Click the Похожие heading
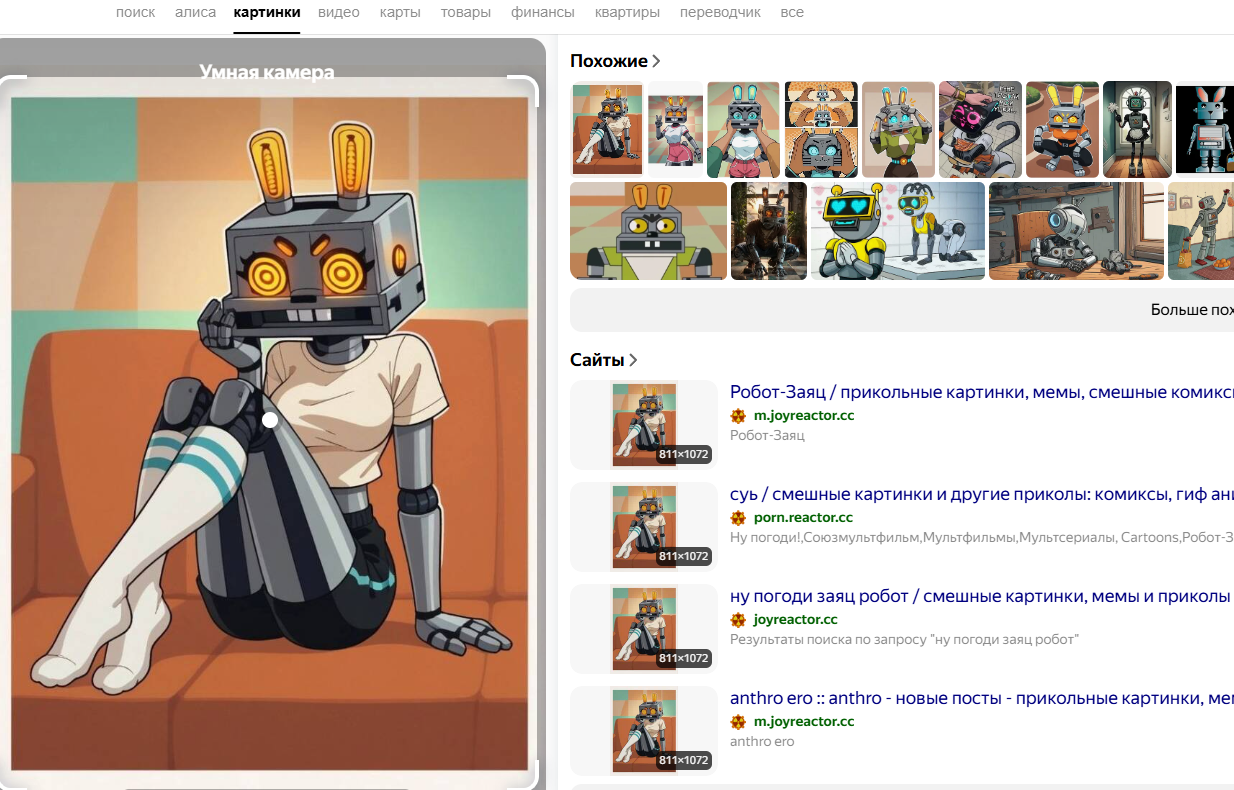 [609, 62]
